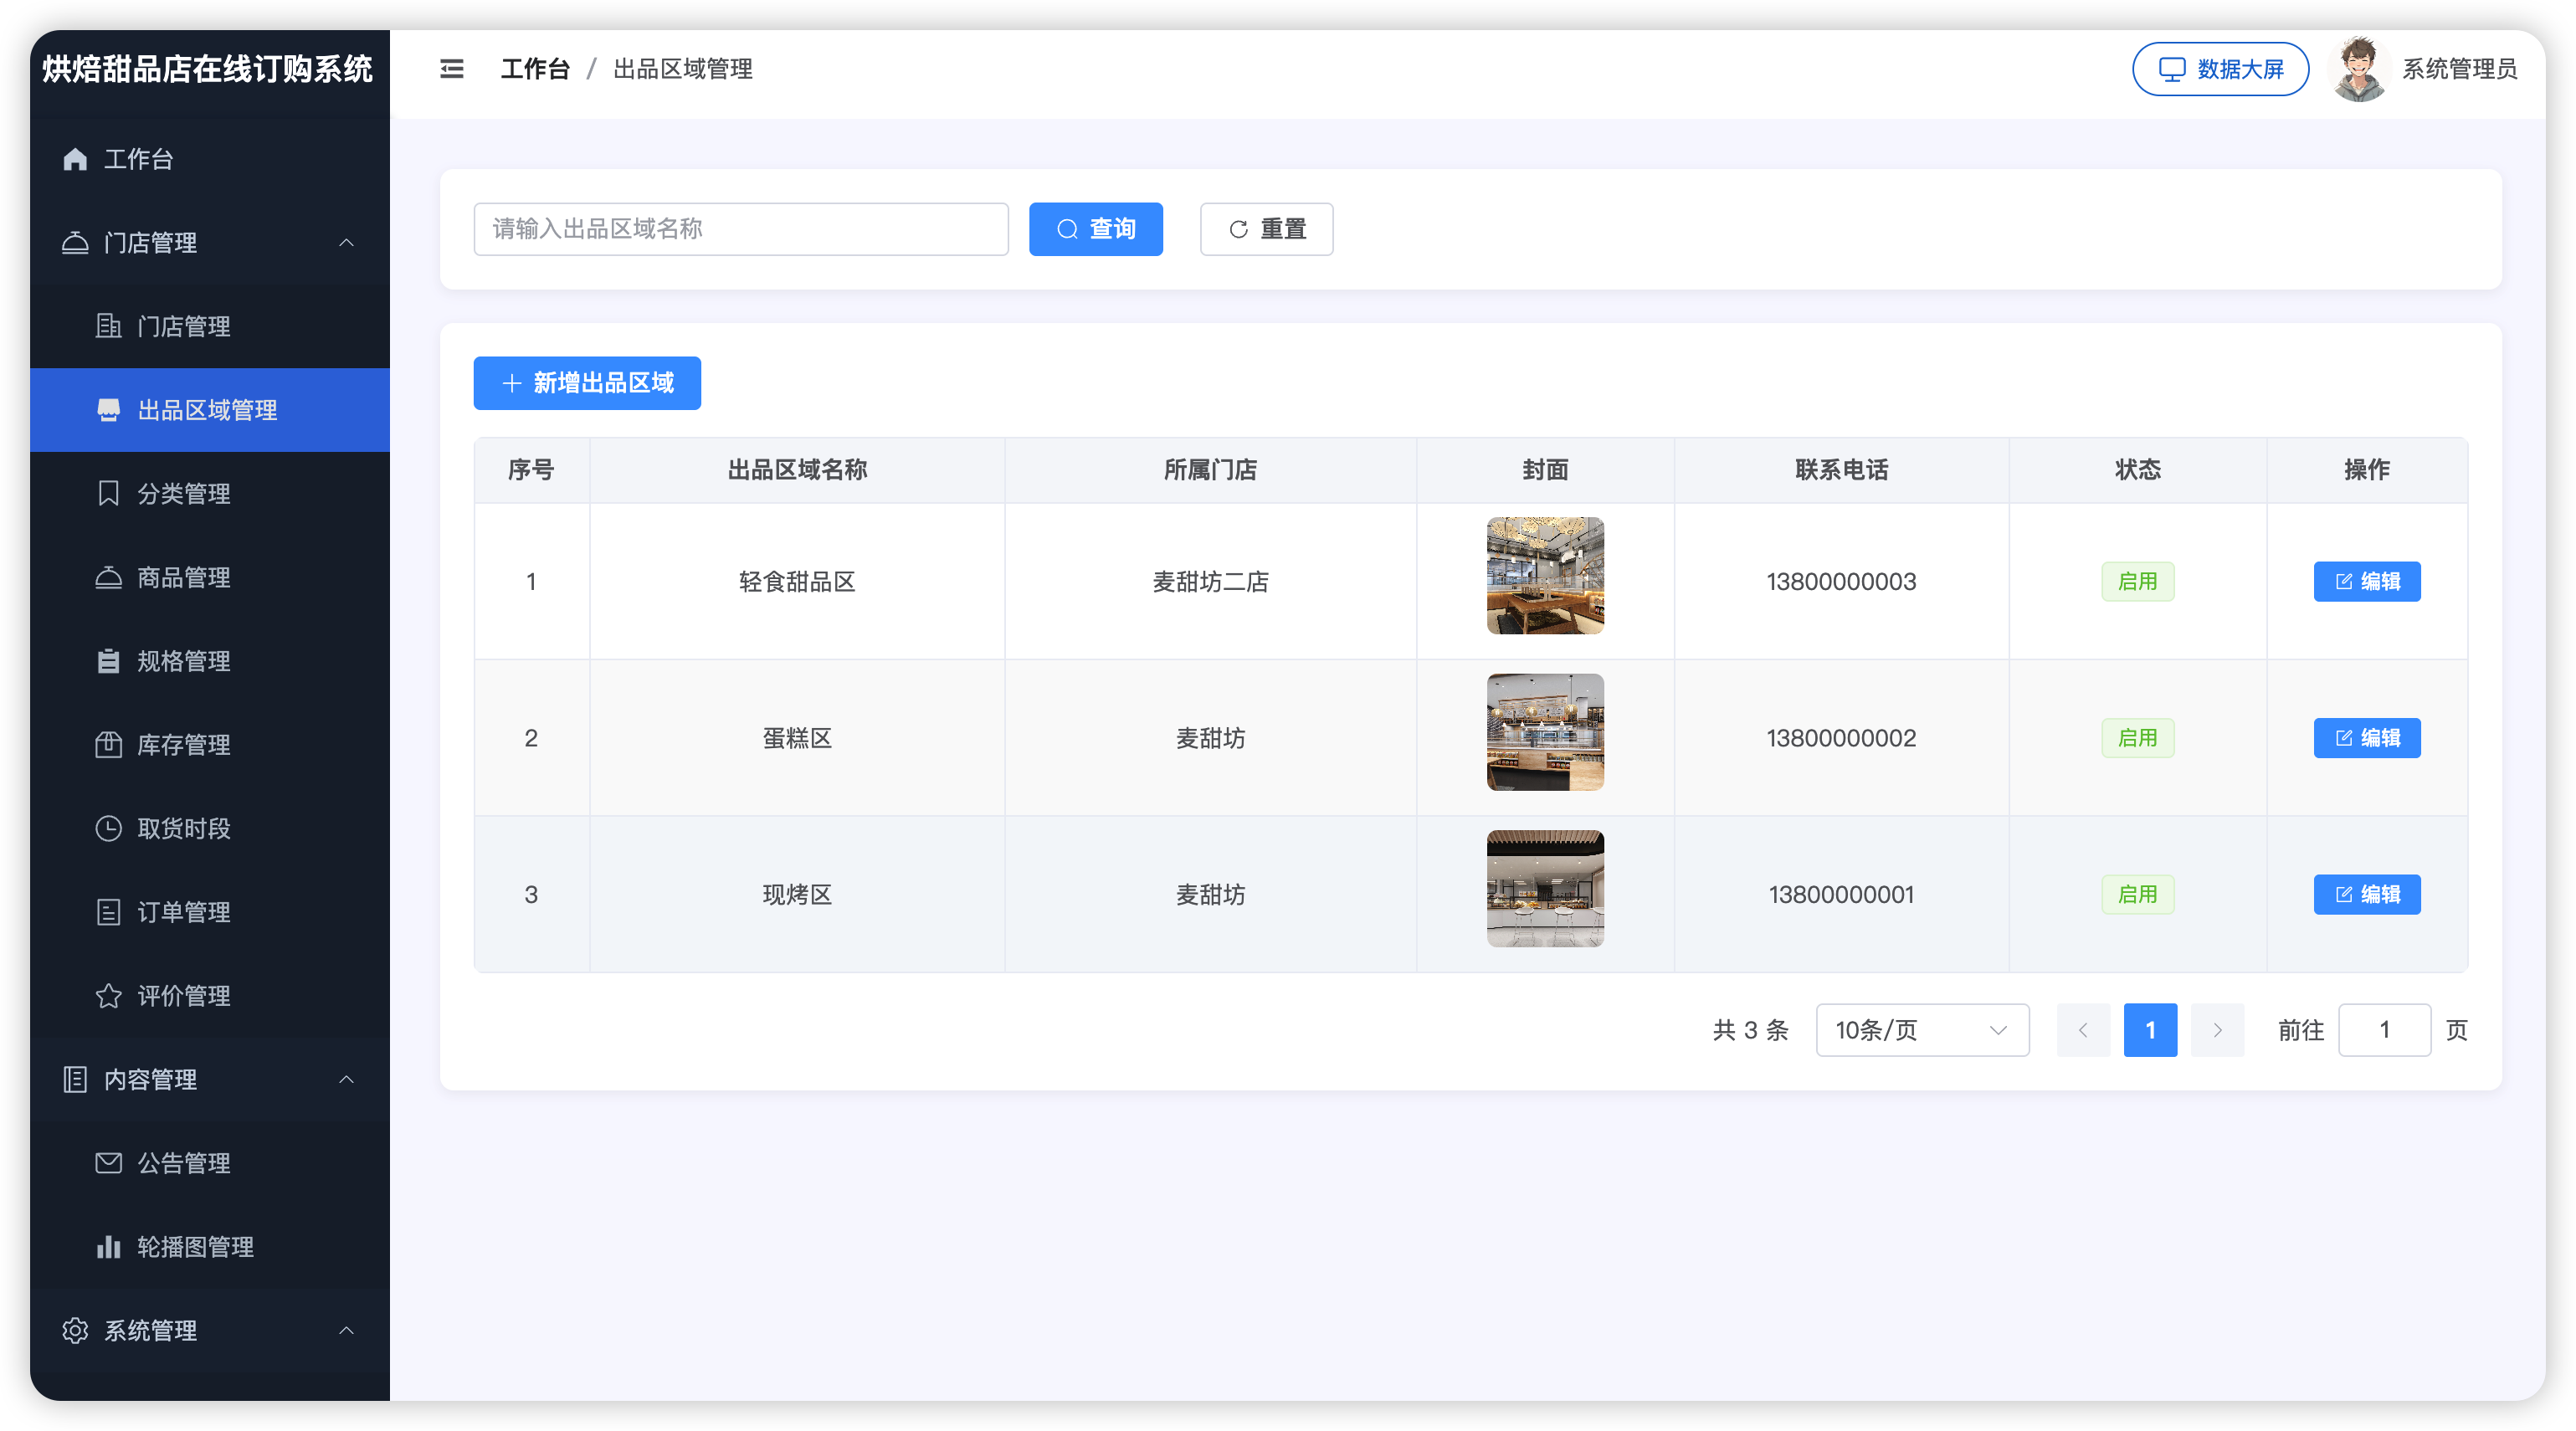Viewport: 2576px width, 1431px height.
Task: Collapse the 门店管理 parent menu chevron
Action: pos(346,243)
